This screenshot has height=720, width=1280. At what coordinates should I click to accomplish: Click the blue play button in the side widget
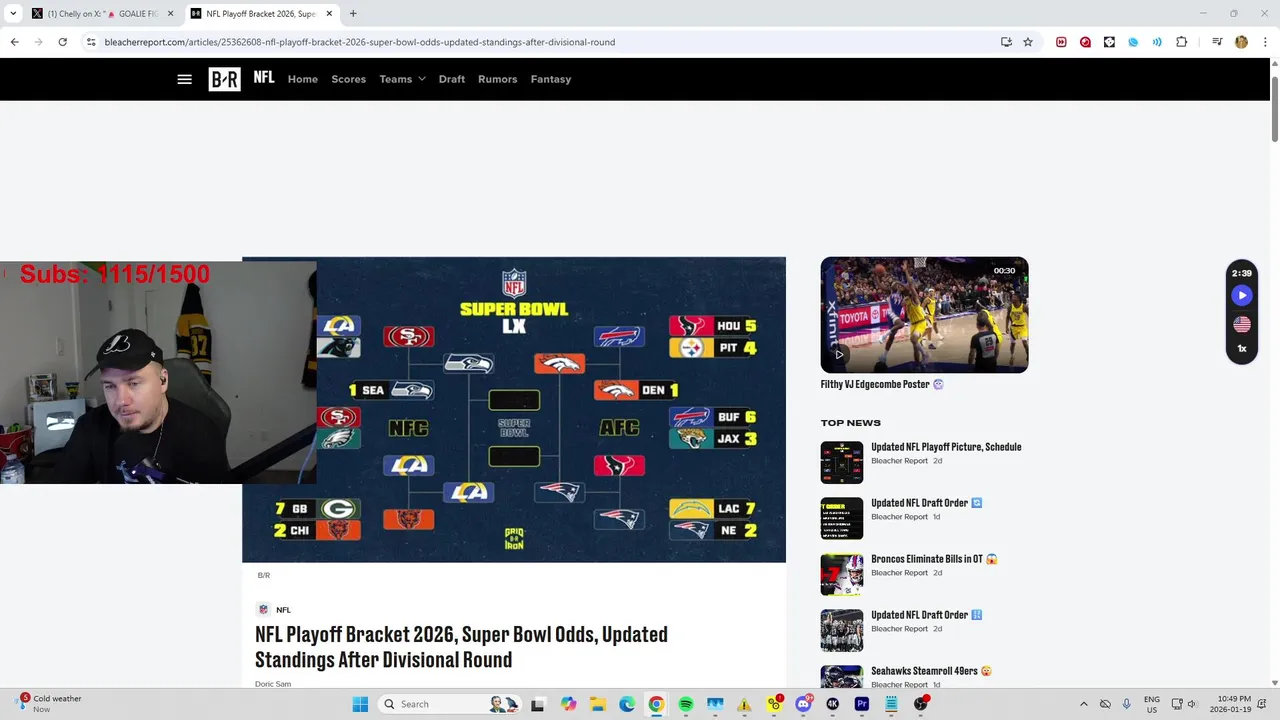1242,295
